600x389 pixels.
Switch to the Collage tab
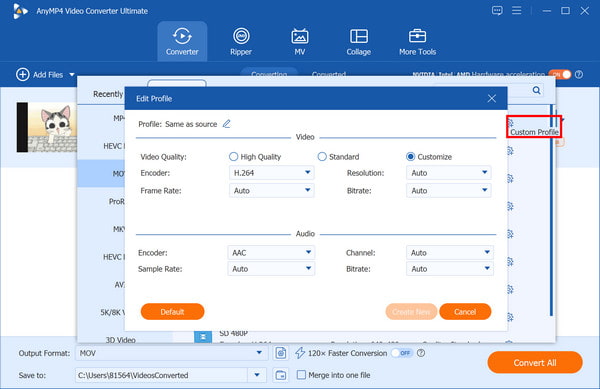359,41
